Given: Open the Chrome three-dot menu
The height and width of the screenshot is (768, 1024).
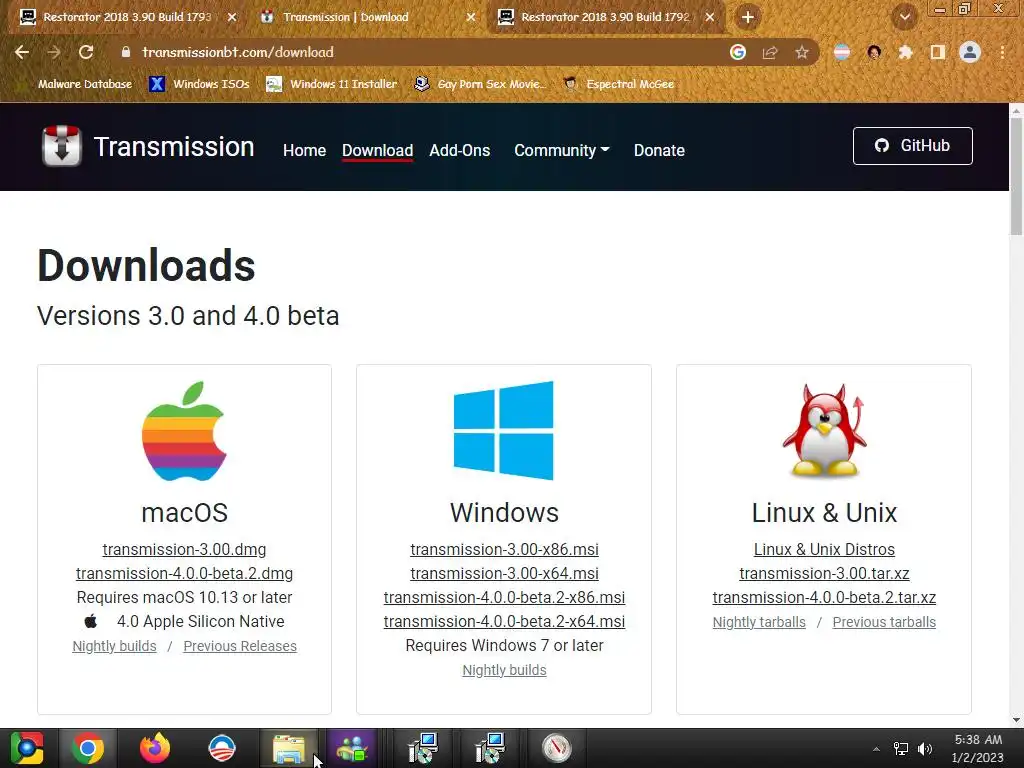Looking at the screenshot, I should (x=1002, y=52).
